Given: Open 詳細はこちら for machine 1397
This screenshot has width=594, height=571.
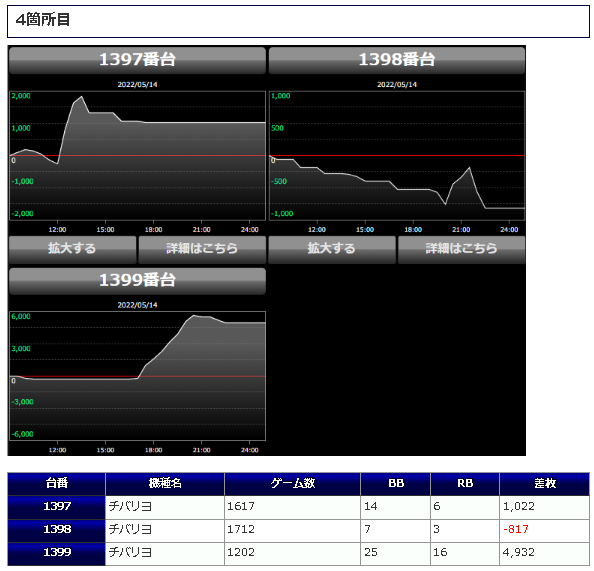Looking at the screenshot, I should [x=202, y=249].
